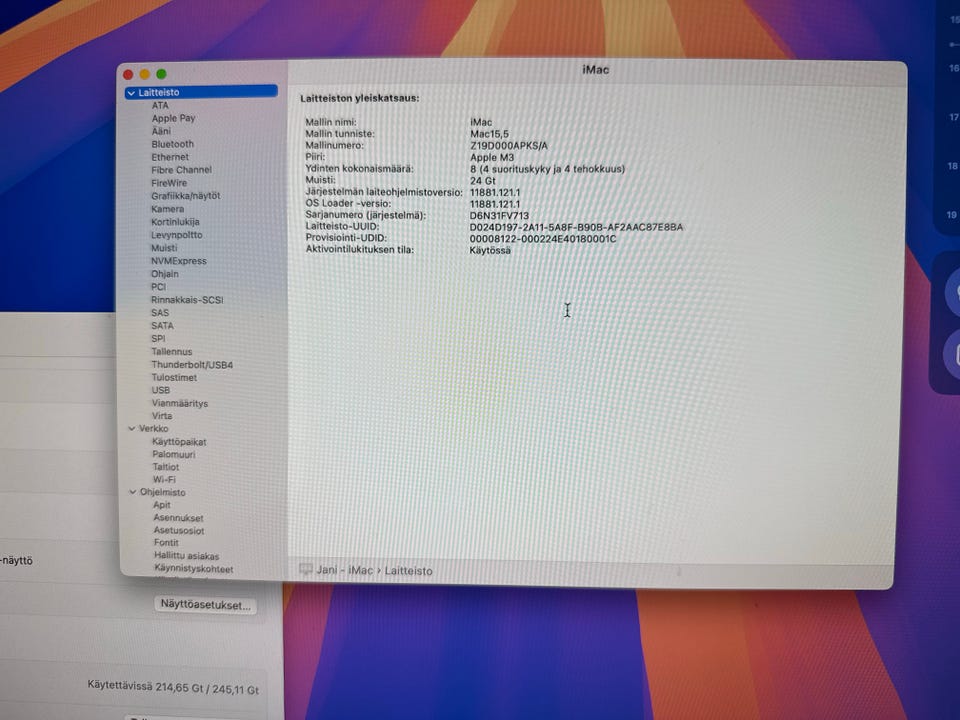Select Käyttöpaikat under Verkko
This screenshot has height=720, width=960.
[179, 441]
